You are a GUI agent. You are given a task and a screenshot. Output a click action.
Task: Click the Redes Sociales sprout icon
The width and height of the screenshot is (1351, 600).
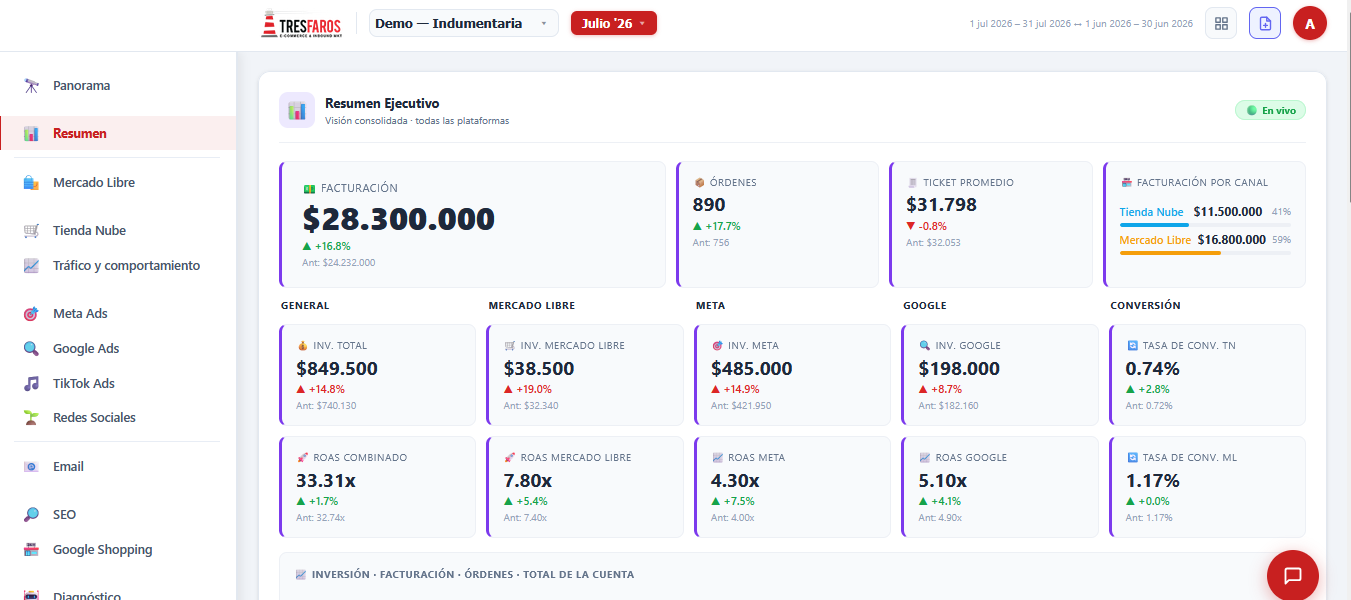(32, 418)
